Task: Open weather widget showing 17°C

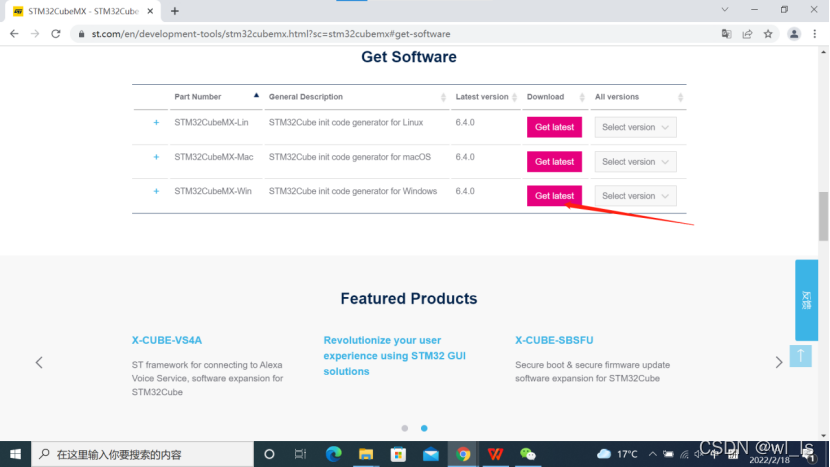Action: (x=617, y=454)
